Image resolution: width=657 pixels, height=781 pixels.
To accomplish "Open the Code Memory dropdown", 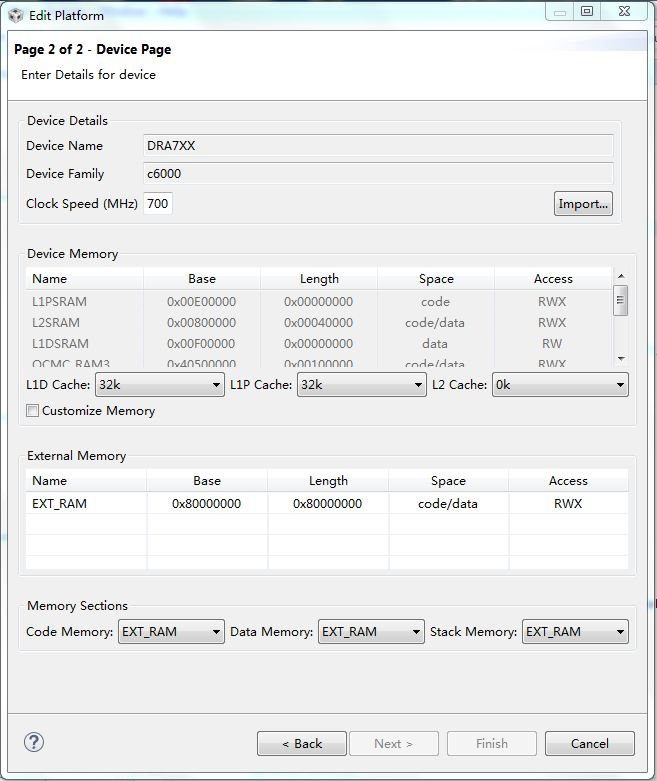I will (x=171, y=632).
